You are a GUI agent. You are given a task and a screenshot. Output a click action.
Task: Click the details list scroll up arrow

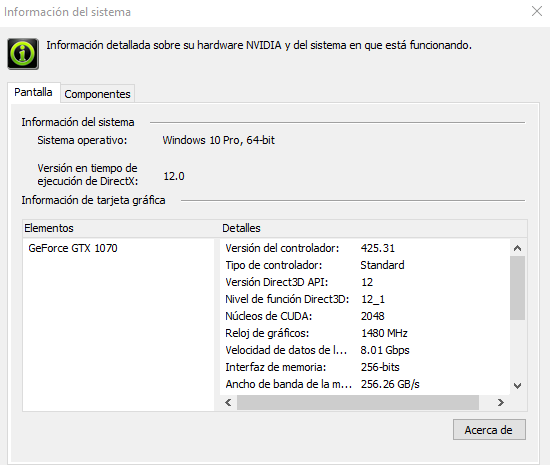[517, 248]
